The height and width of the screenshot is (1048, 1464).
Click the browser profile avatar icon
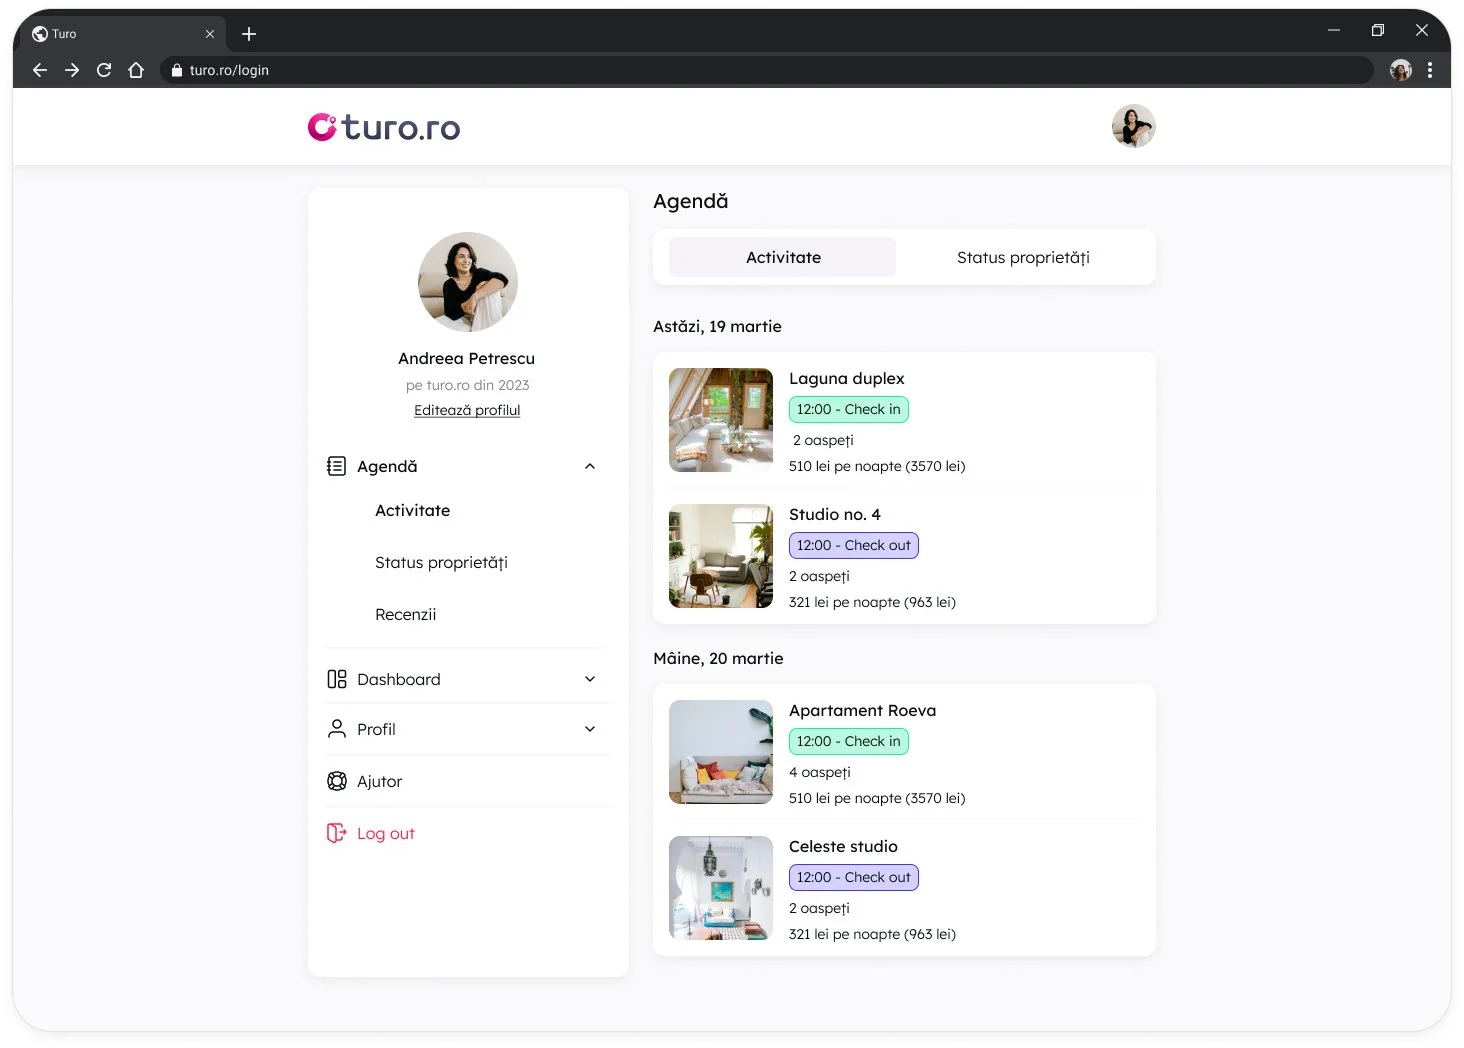[1400, 70]
